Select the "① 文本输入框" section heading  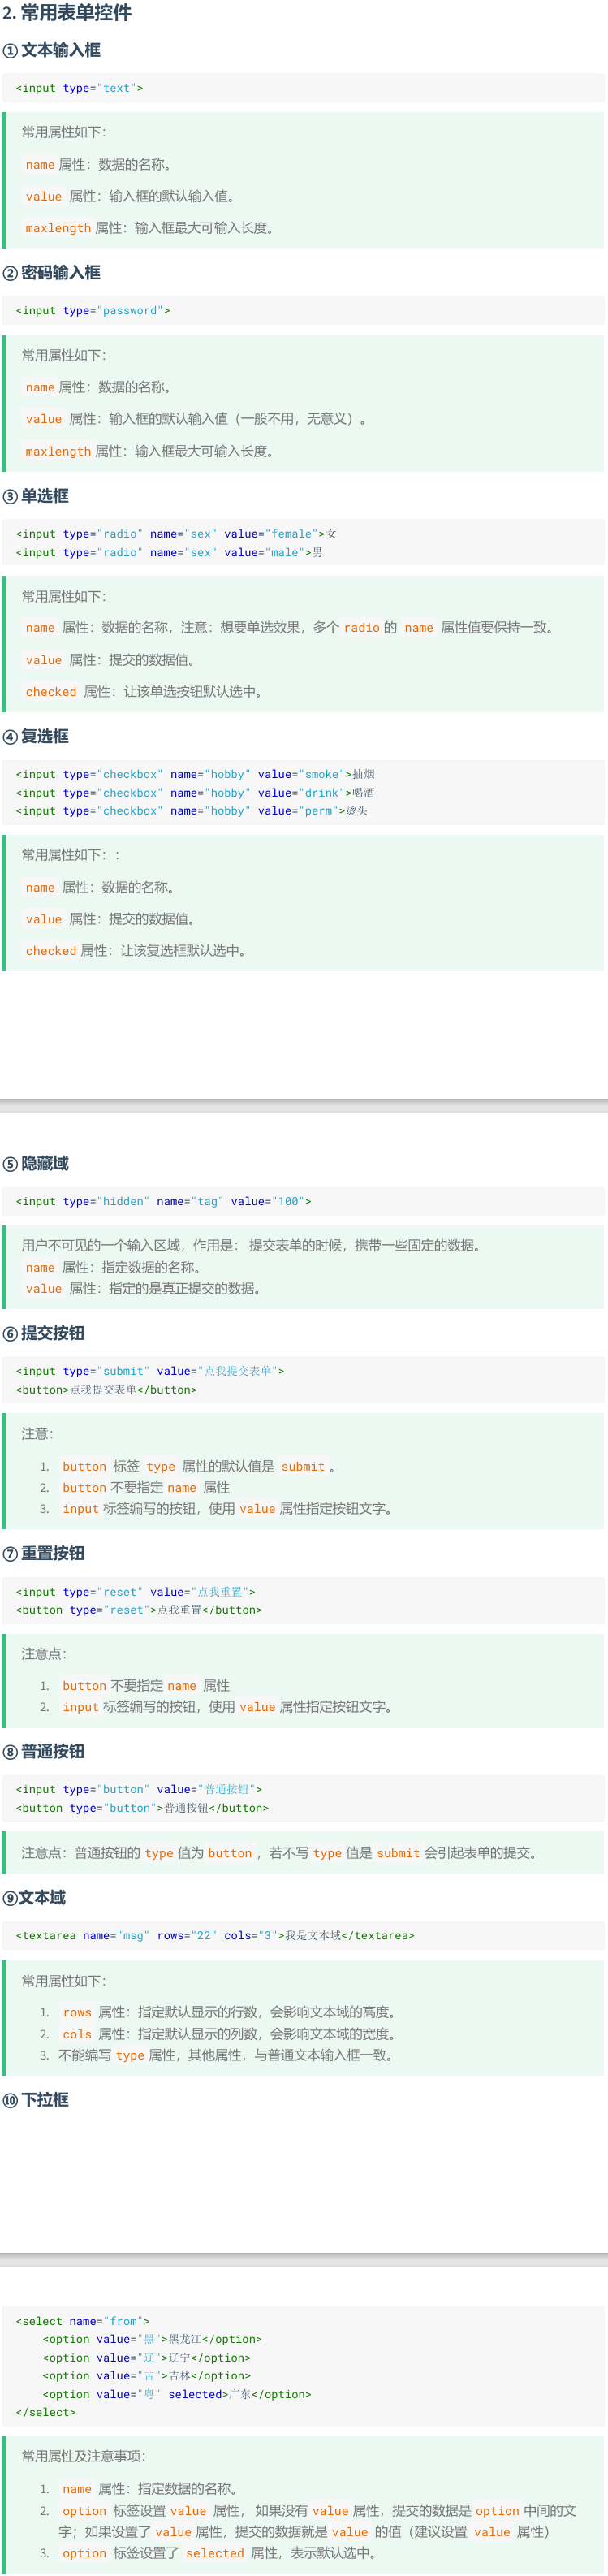(51, 50)
